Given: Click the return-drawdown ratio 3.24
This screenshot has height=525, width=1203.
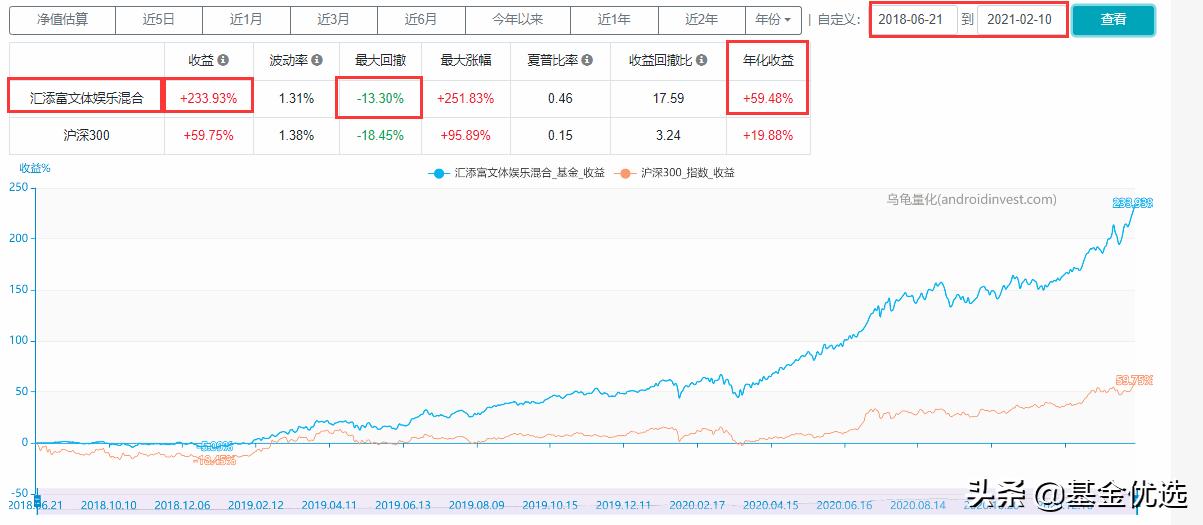Looking at the screenshot, I should click(x=668, y=136).
